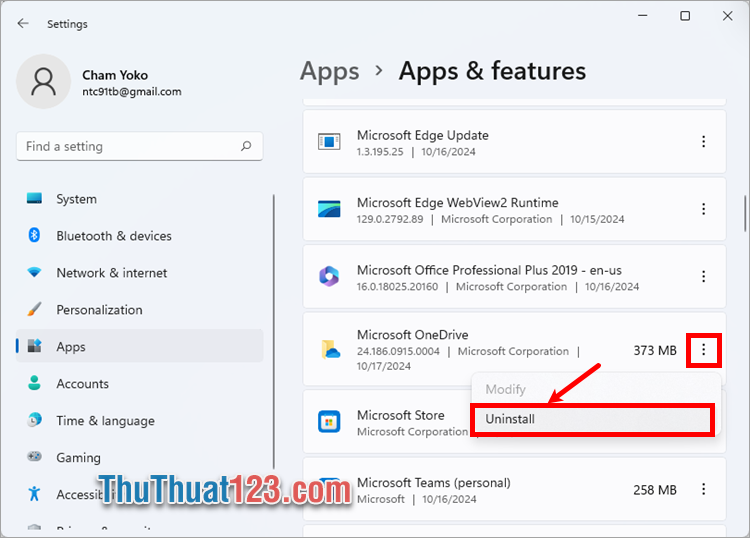Click the search magnifier icon
The image size is (750, 538).
coord(246,146)
